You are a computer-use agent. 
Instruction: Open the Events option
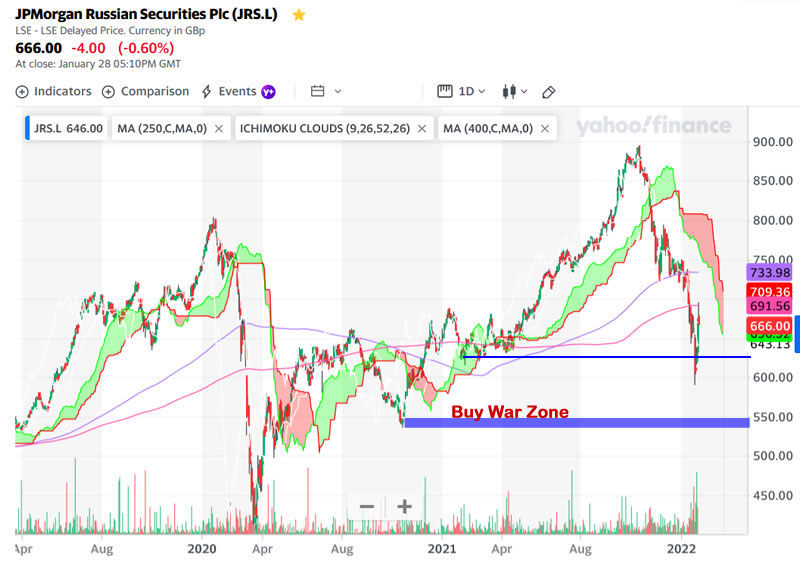click(238, 91)
